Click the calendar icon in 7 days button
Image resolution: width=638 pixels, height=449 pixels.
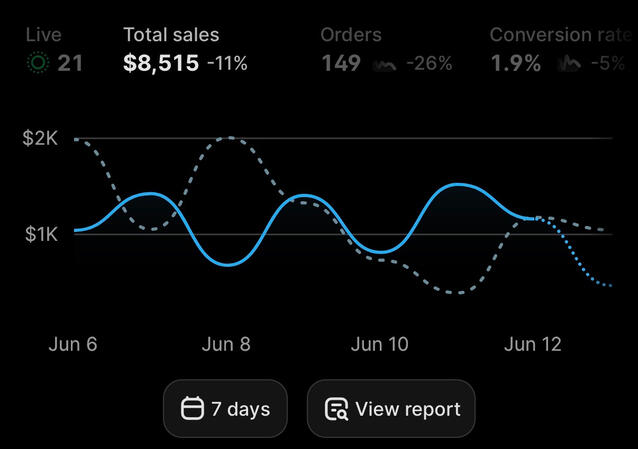[192, 408]
